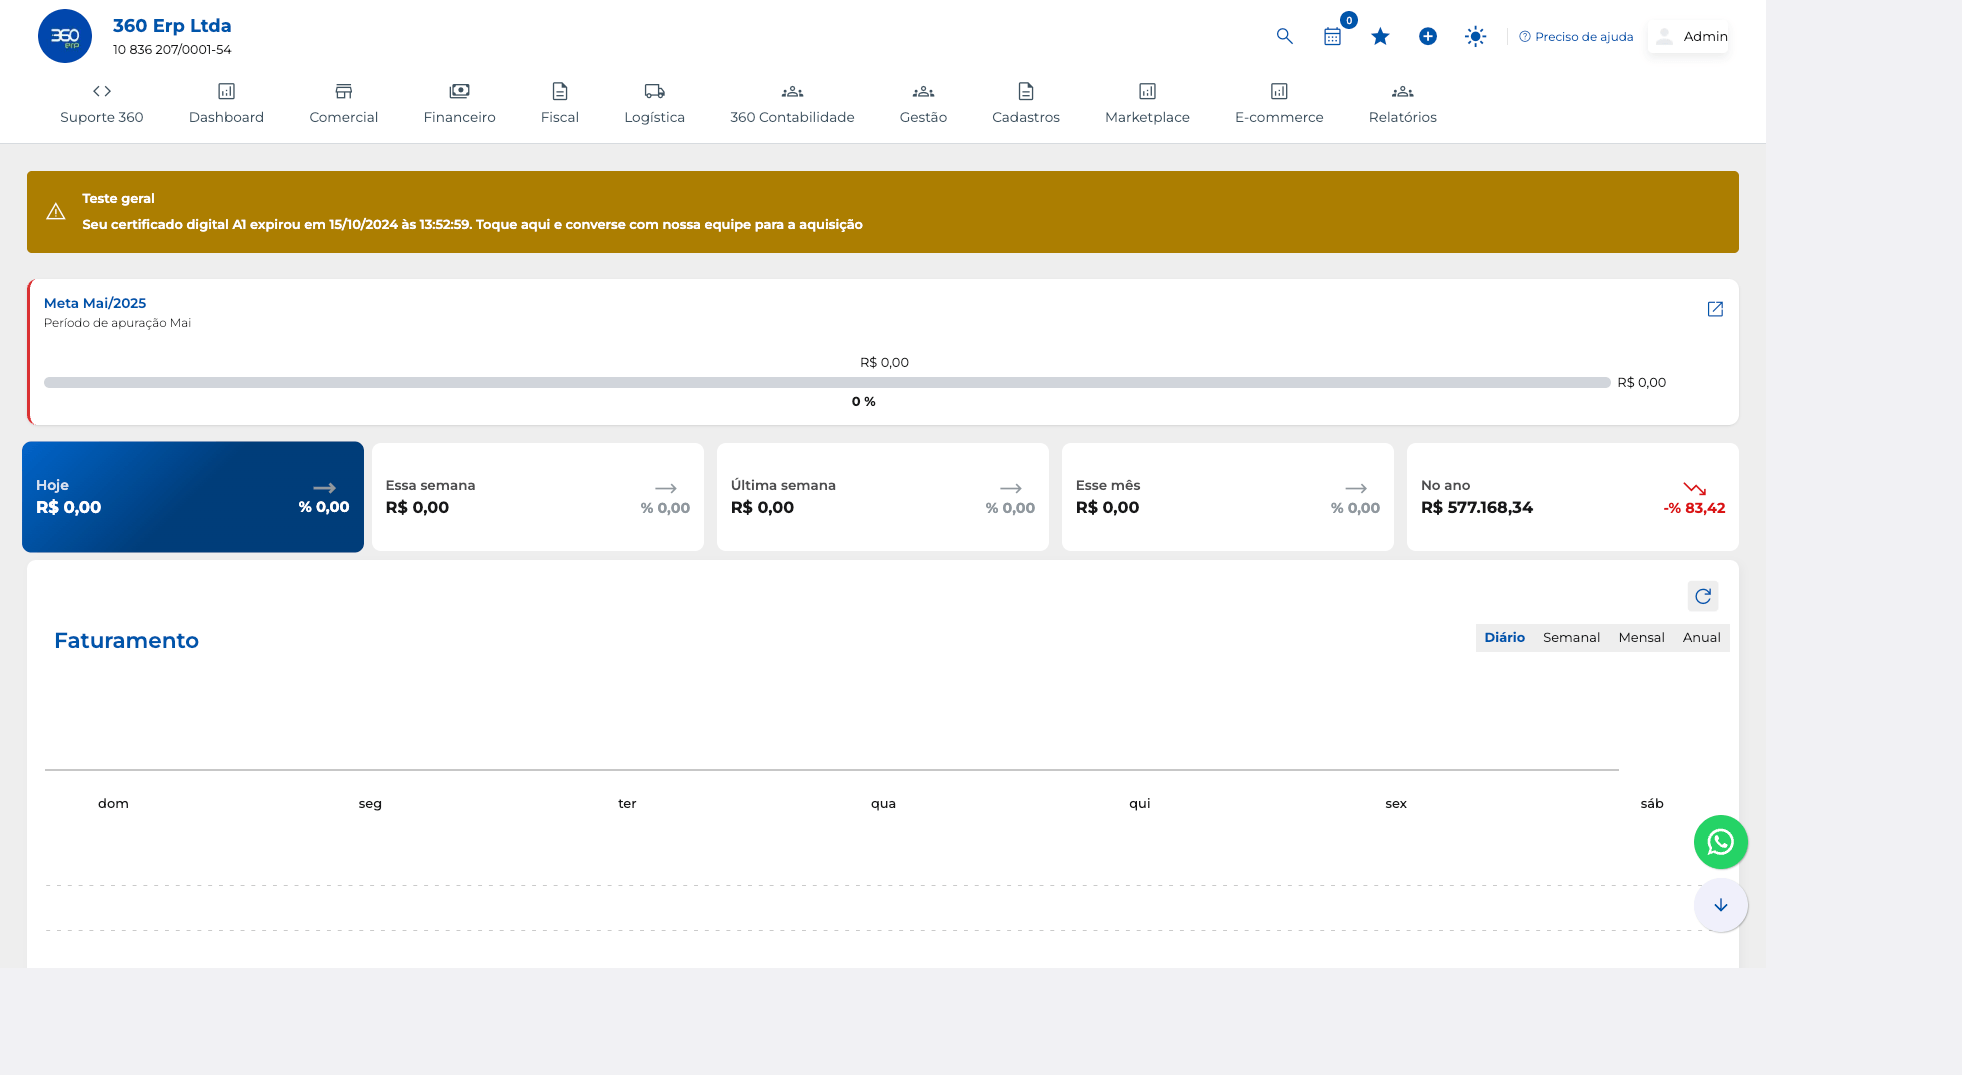Switch chart to Semanal view
The width and height of the screenshot is (1962, 1075).
pos(1571,637)
